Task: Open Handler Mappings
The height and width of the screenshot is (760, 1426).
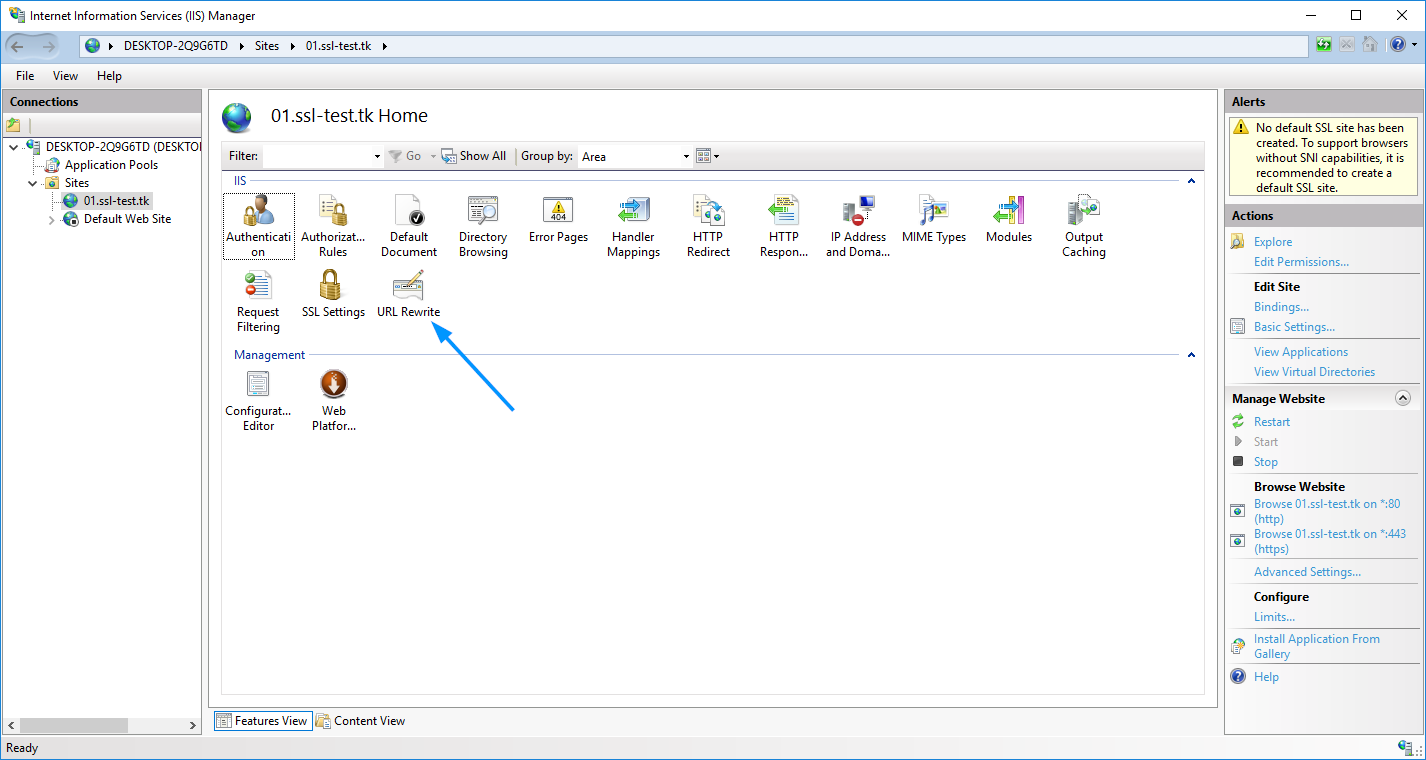Action: pyautogui.click(x=633, y=220)
